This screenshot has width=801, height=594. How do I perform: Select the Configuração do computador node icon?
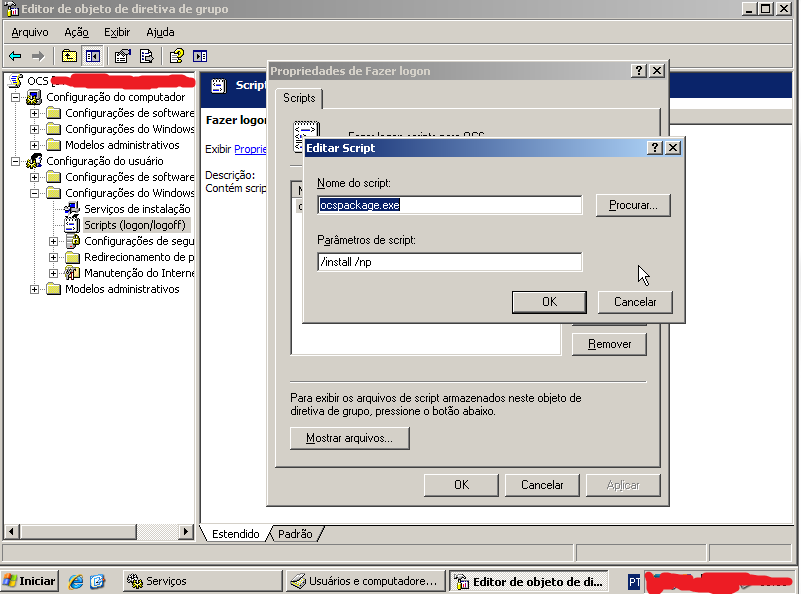(x=34, y=97)
